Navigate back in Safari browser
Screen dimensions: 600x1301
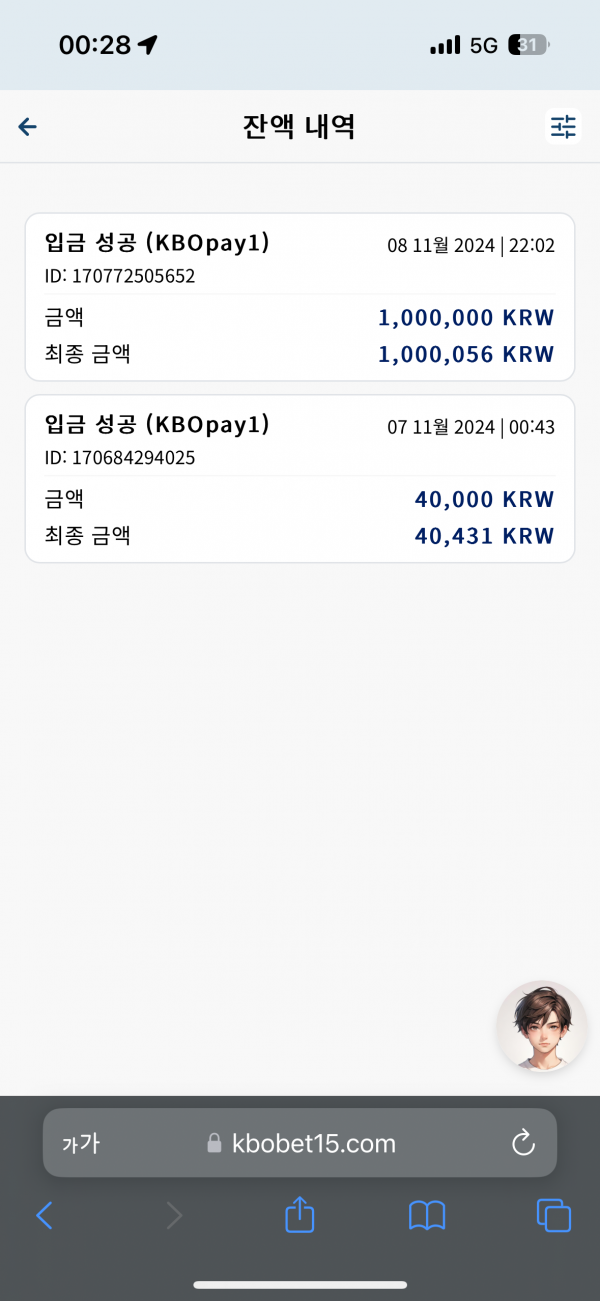point(44,1216)
